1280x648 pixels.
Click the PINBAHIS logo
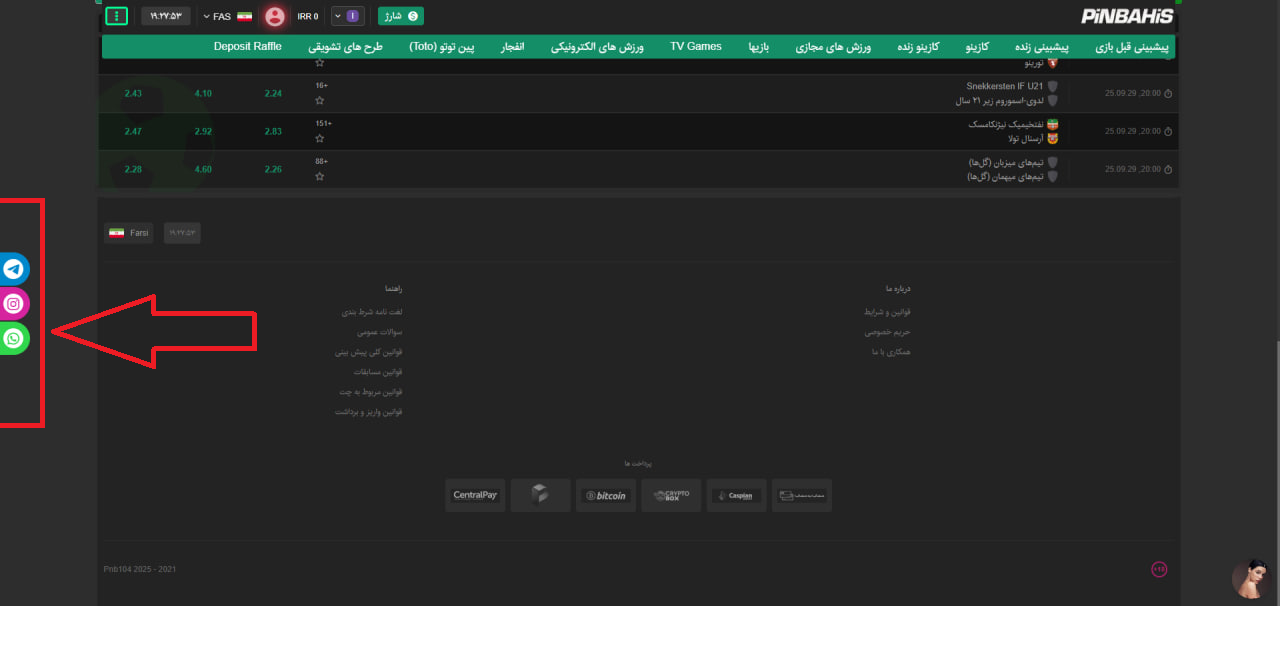1126,16
